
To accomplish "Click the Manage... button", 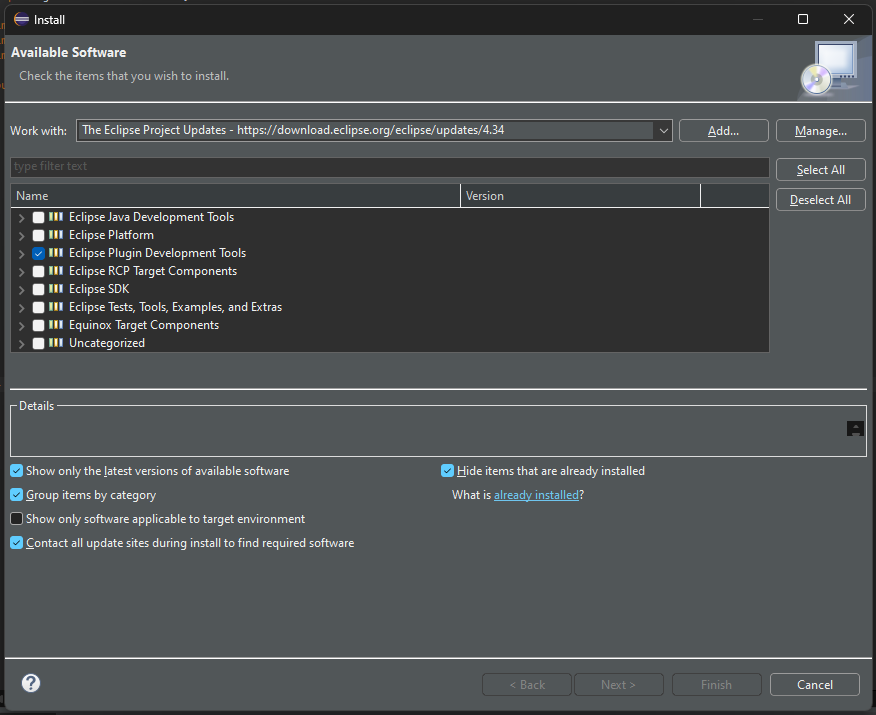I will point(821,131).
